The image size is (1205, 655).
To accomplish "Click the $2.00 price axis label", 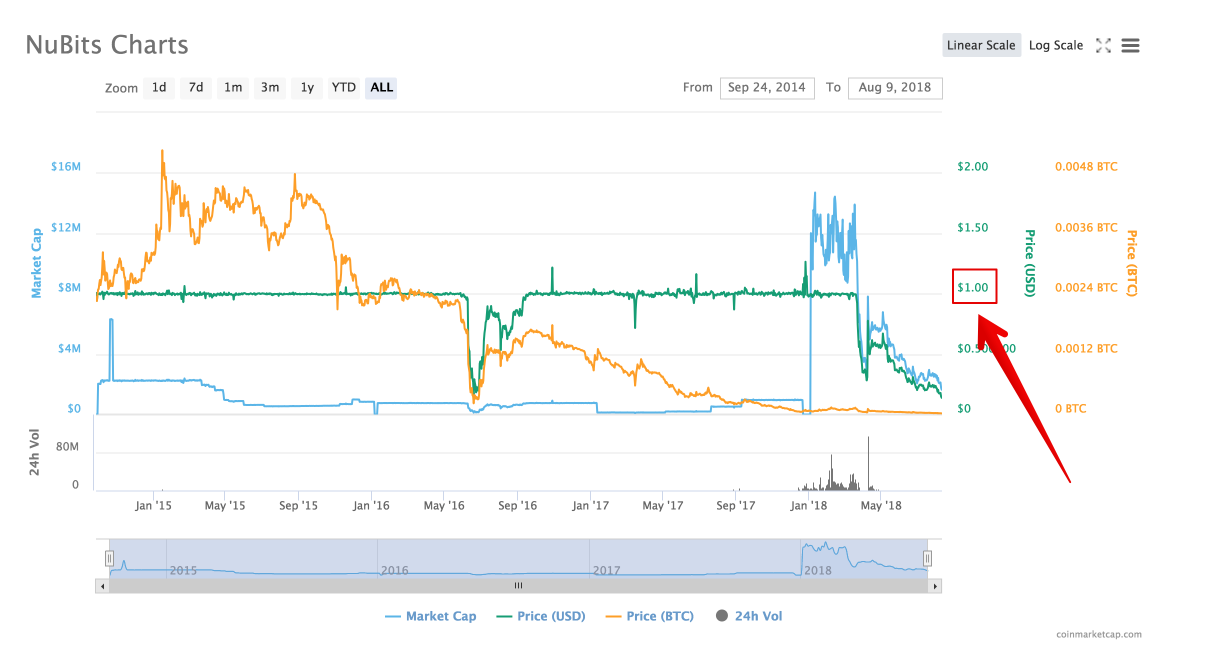I will click(x=972, y=166).
